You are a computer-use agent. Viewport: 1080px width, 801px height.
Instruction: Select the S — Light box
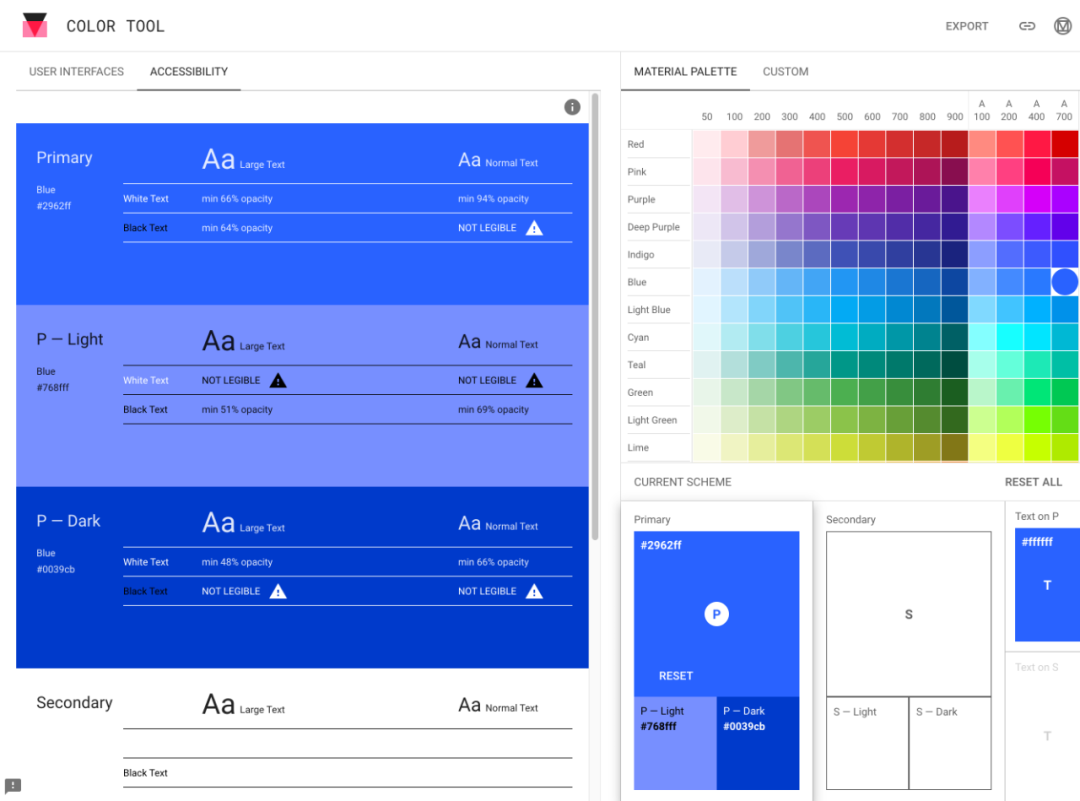tap(867, 743)
